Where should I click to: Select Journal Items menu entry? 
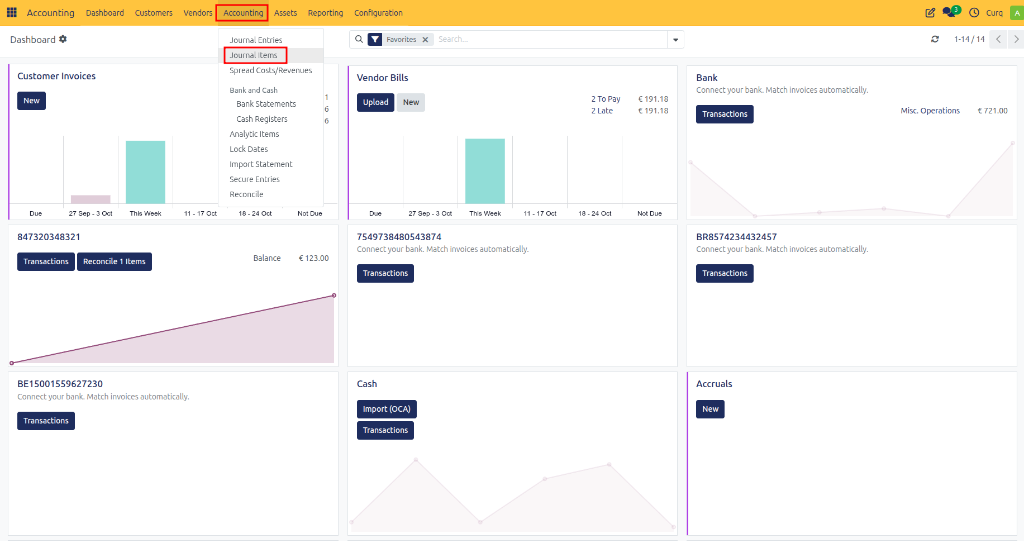point(253,55)
